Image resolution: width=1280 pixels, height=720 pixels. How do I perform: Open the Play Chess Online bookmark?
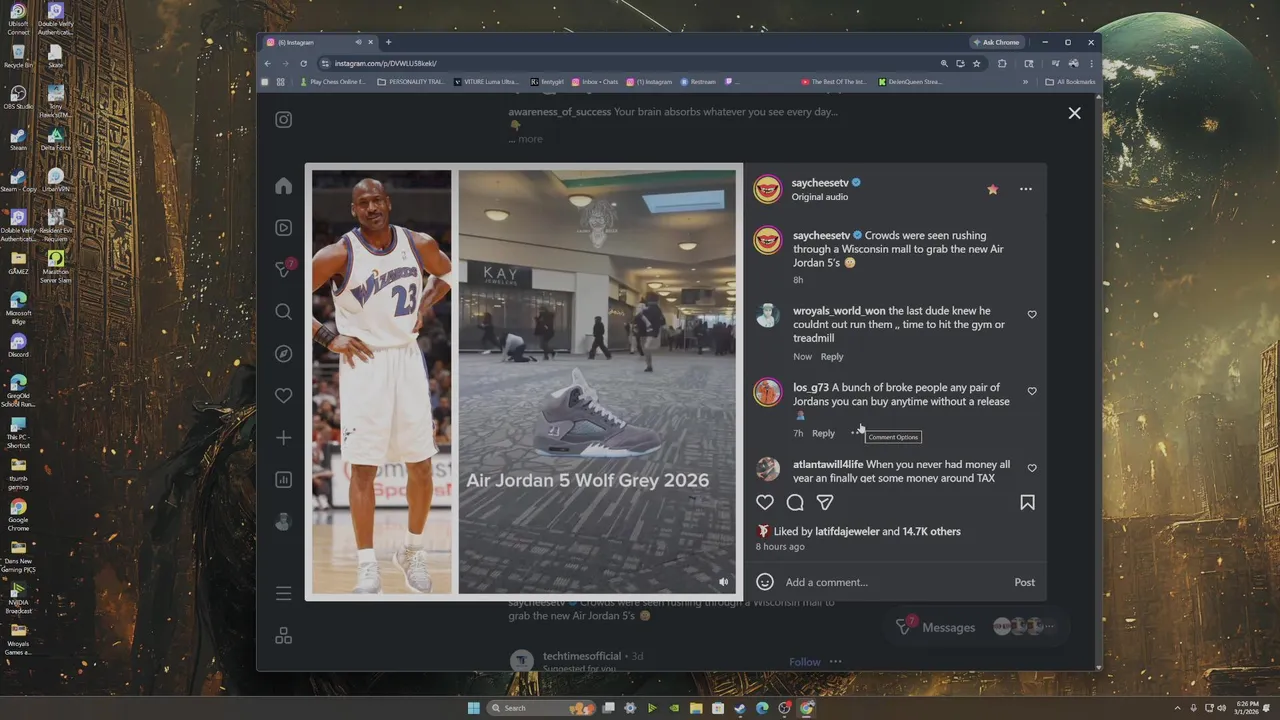(x=333, y=82)
